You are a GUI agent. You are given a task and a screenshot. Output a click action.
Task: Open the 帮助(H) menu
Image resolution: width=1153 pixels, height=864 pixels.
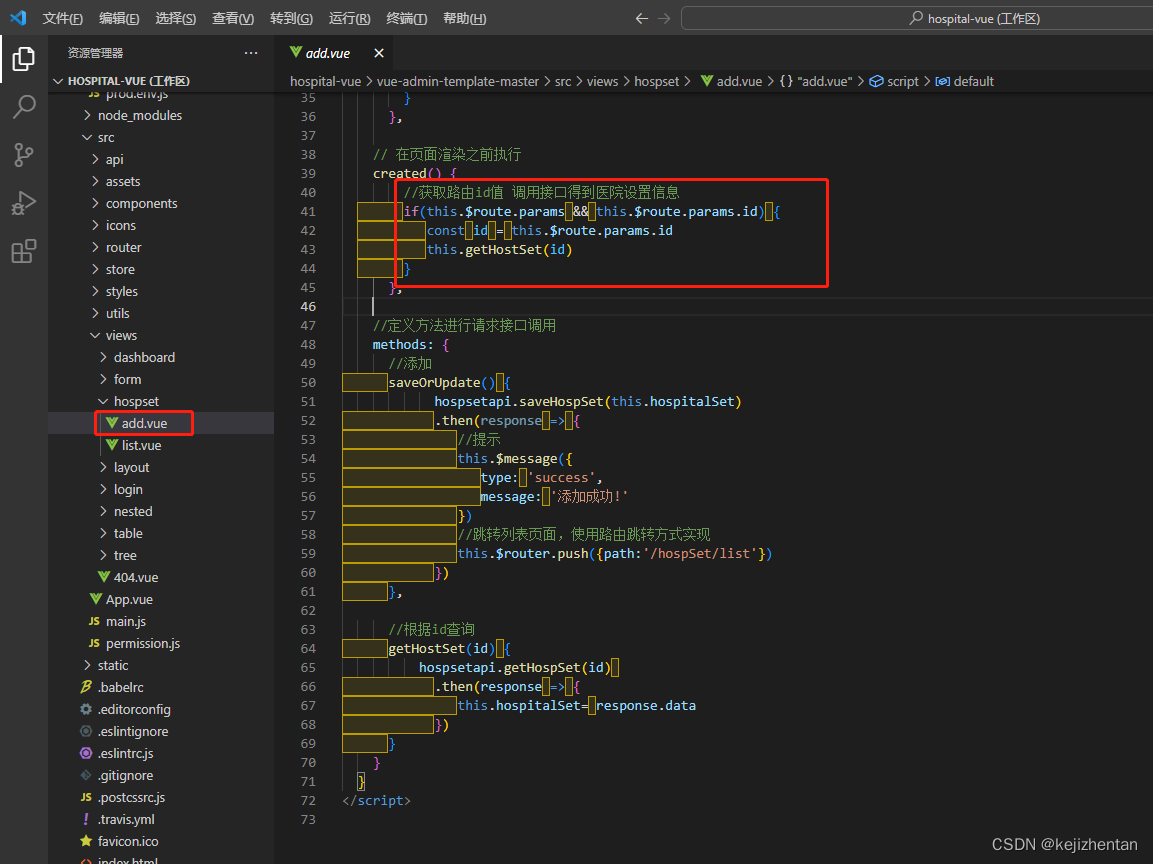coord(464,18)
